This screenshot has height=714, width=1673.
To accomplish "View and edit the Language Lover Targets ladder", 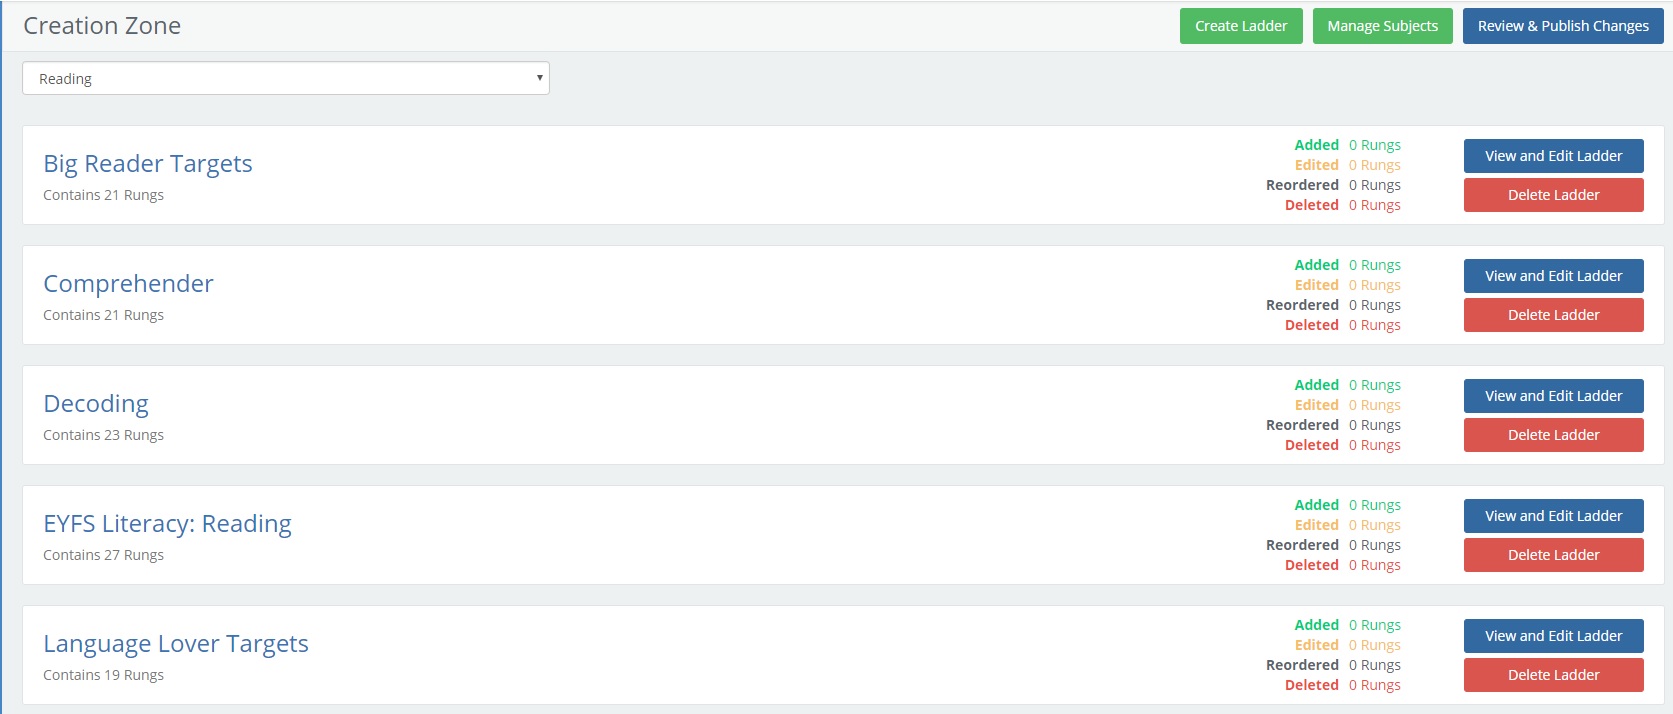I will click(x=1552, y=636).
